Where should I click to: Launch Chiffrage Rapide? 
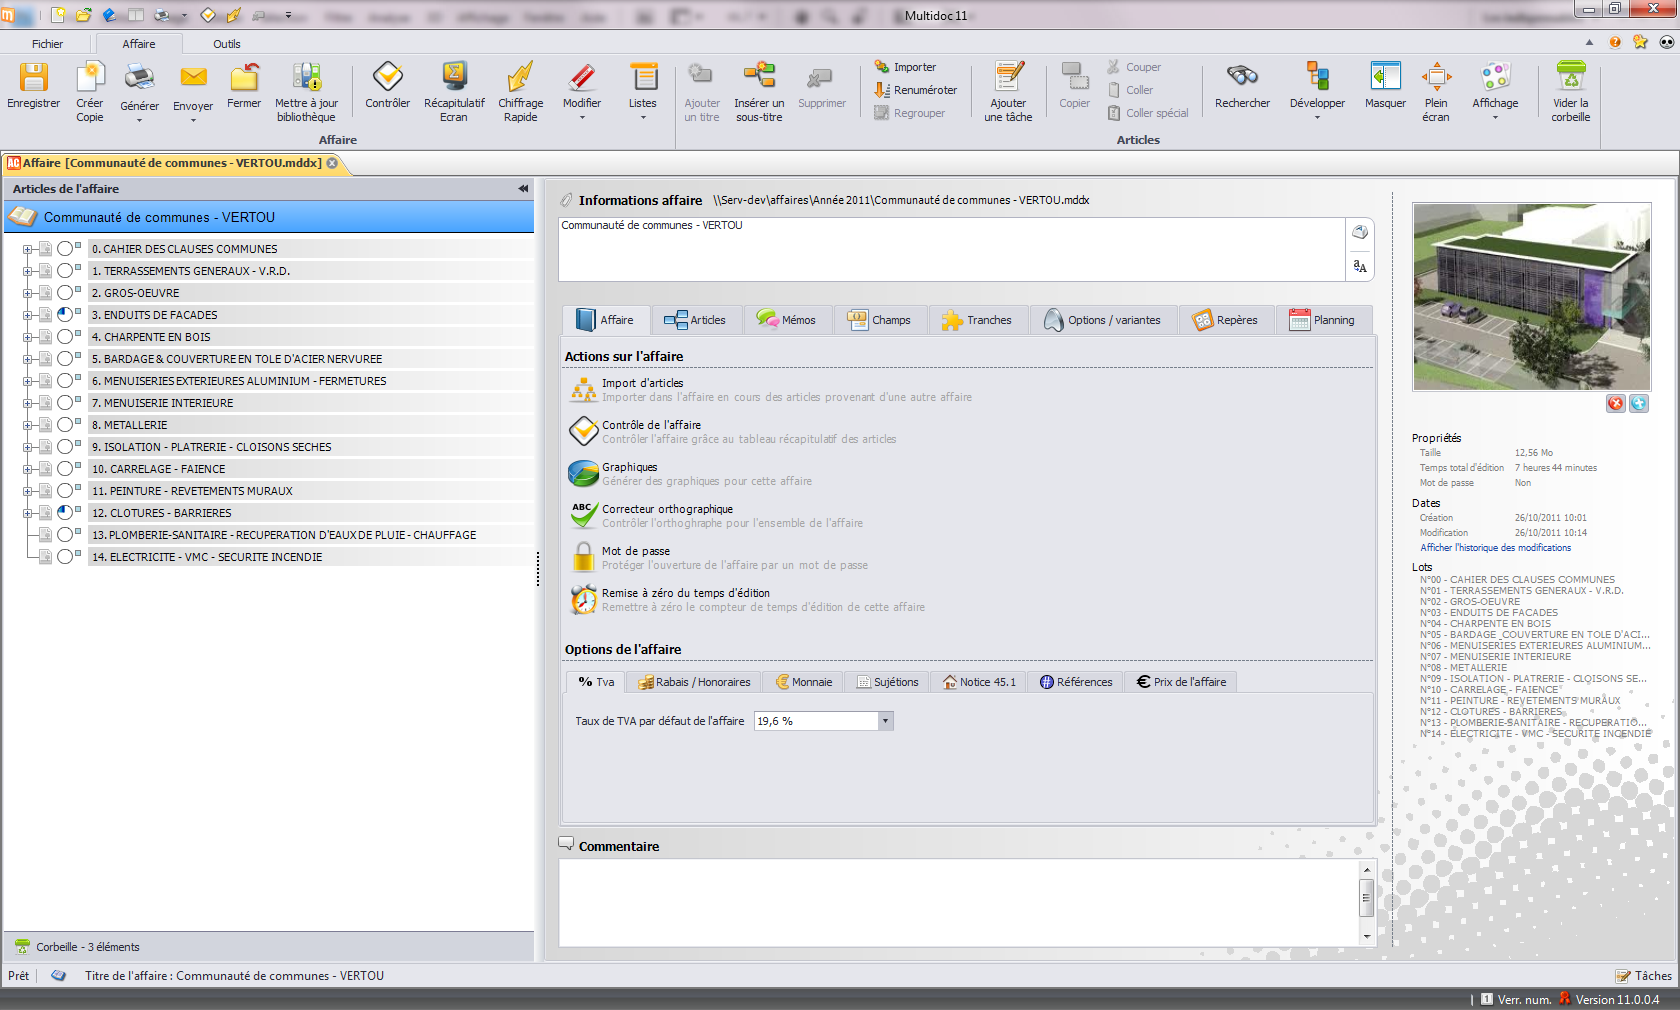[x=520, y=77]
